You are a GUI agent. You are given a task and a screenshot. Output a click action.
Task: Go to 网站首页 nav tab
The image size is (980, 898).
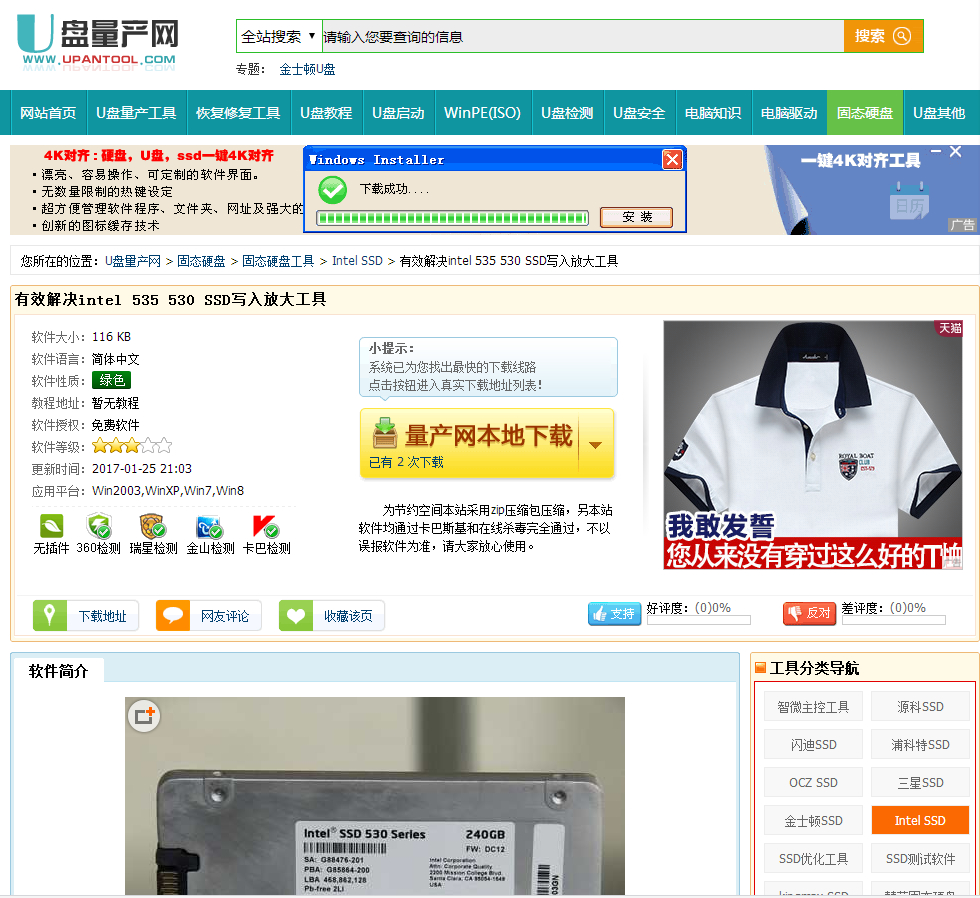48,113
